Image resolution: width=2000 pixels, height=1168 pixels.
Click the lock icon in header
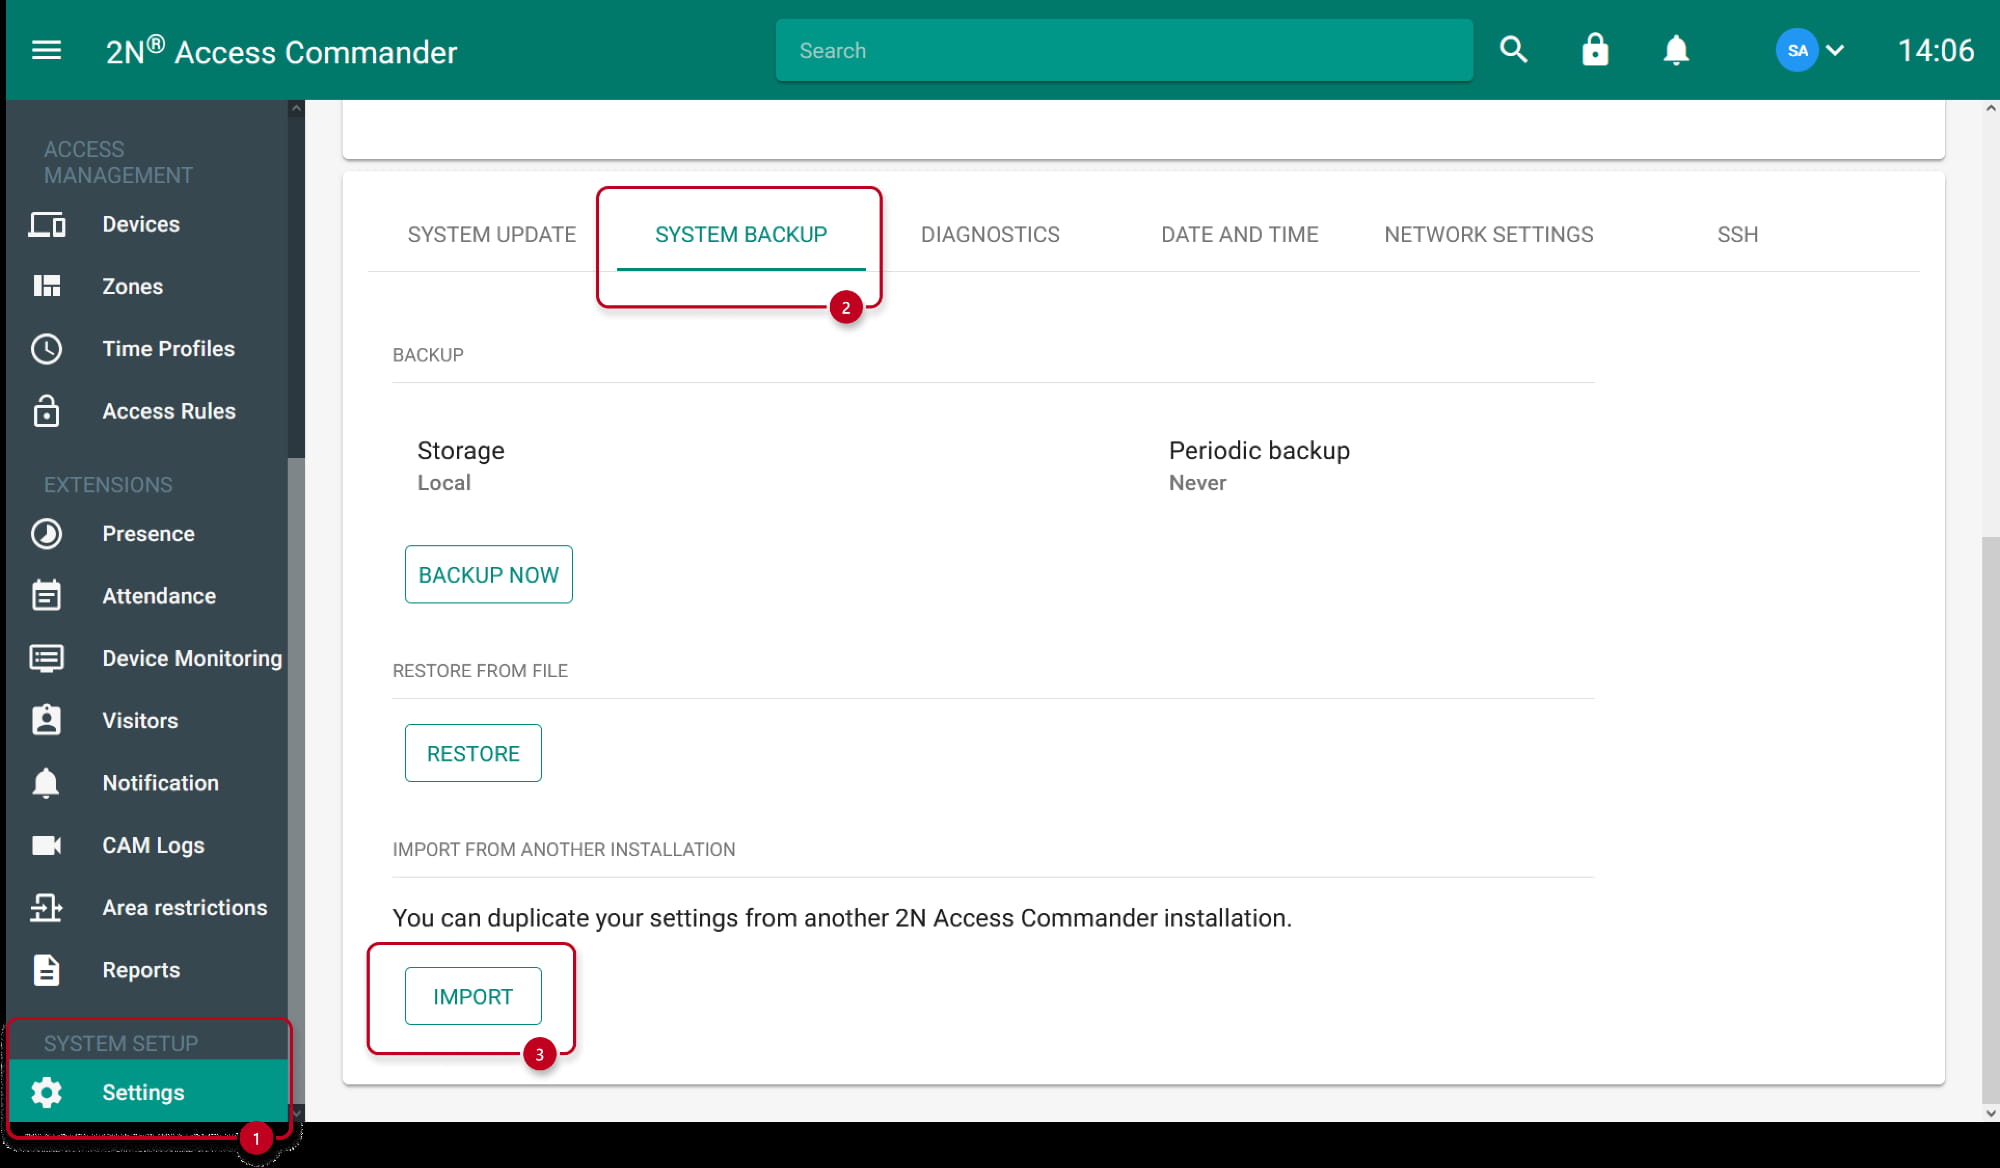1595,50
